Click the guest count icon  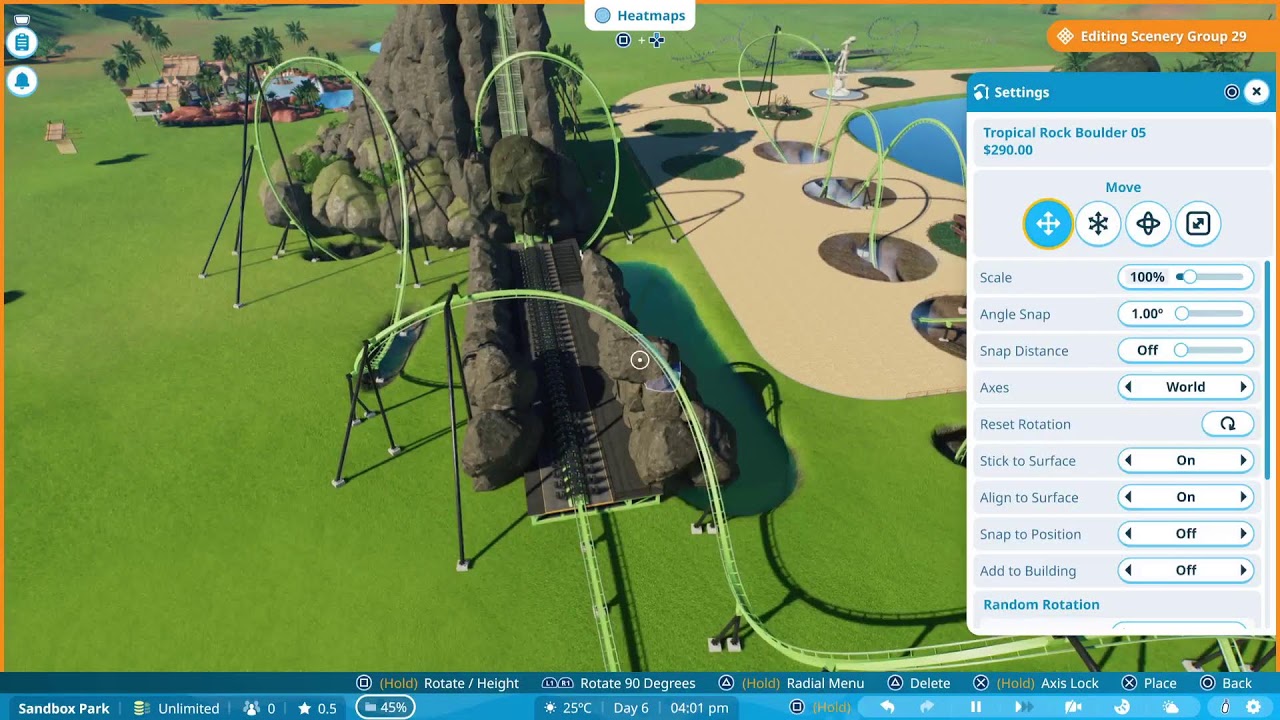pyautogui.click(x=252, y=708)
